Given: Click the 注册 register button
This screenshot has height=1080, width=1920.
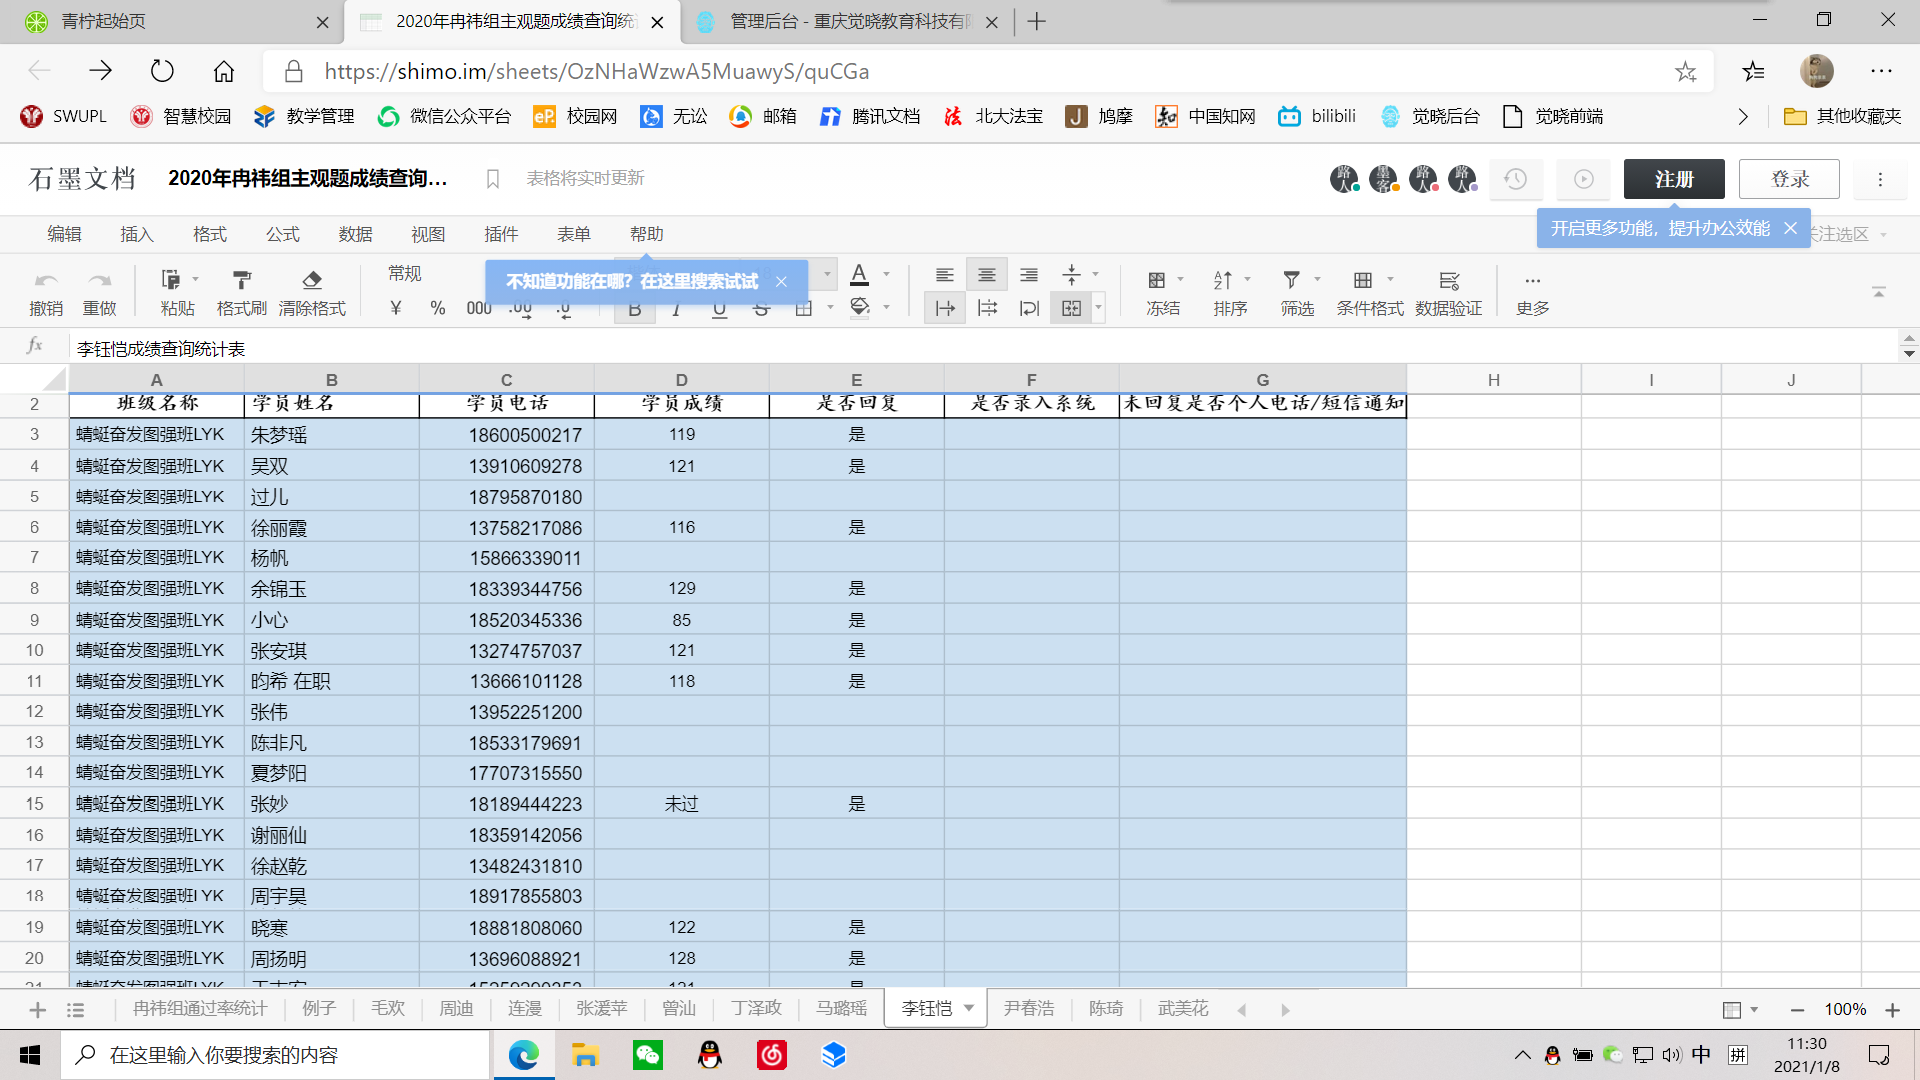Looking at the screenshot, I should 1674,179.
